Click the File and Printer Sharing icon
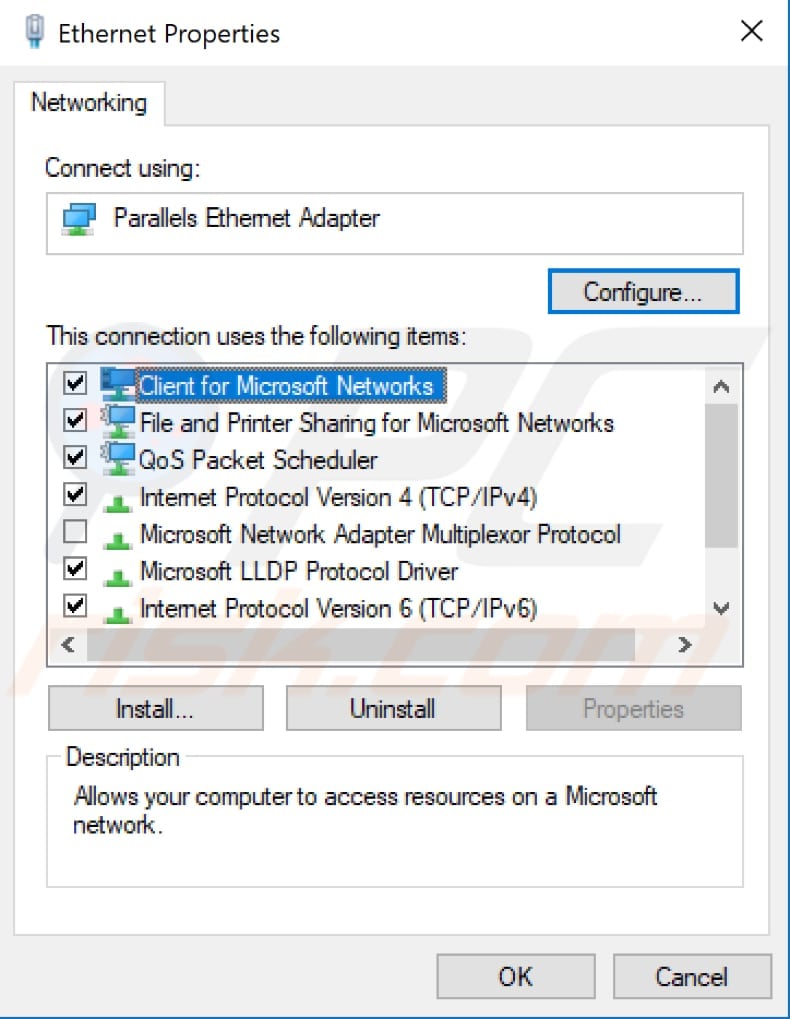790x1019 pixels. point(120,422)
